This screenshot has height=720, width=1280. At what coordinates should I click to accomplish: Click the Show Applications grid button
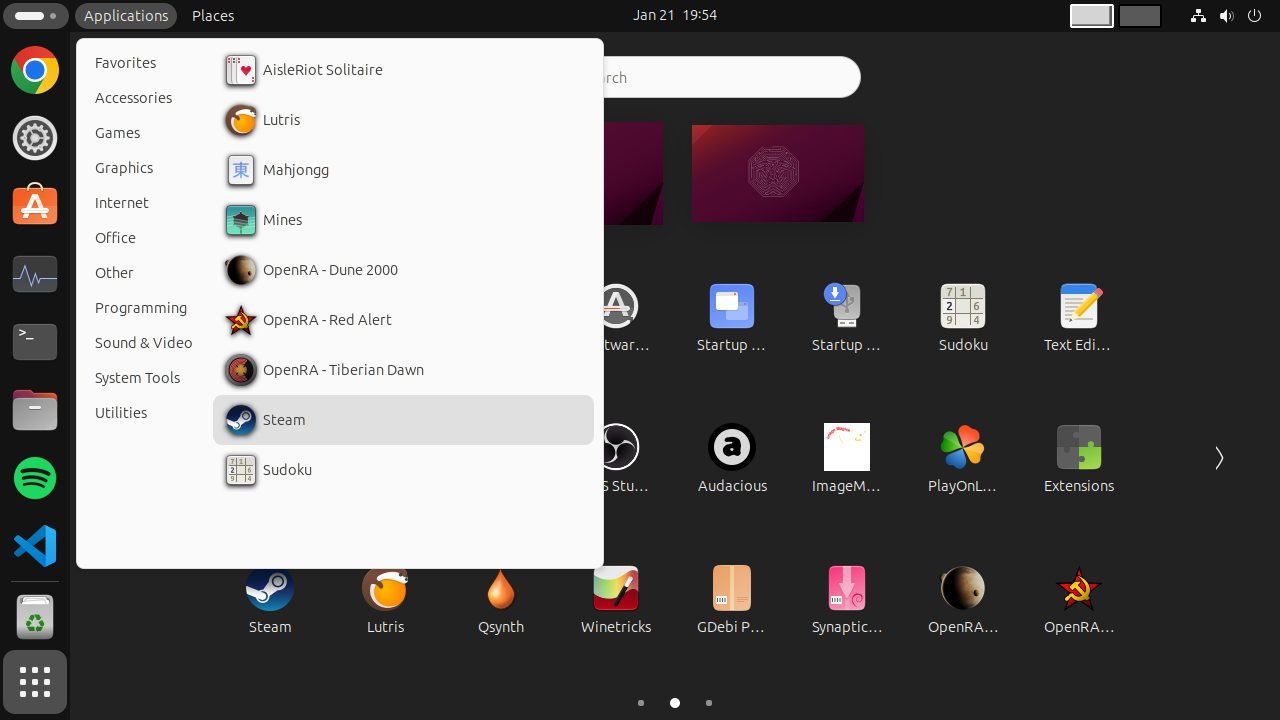tap(35, 682)
